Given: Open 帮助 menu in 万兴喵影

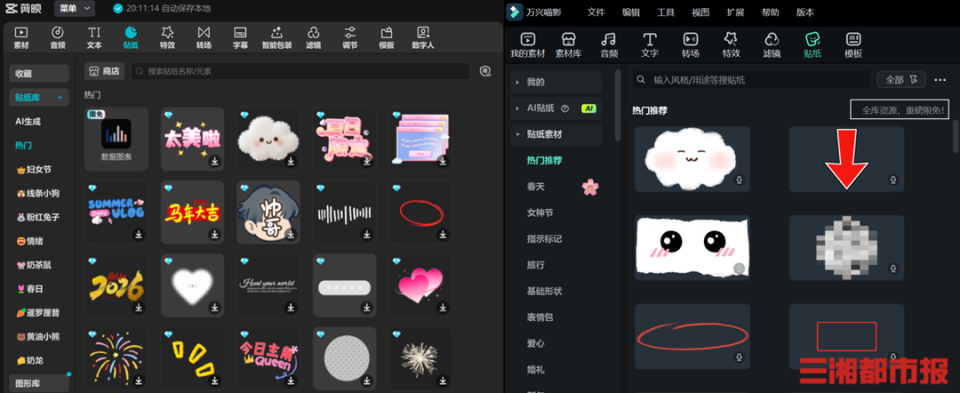Looking at the screenshot, I should tap(770, 12).
